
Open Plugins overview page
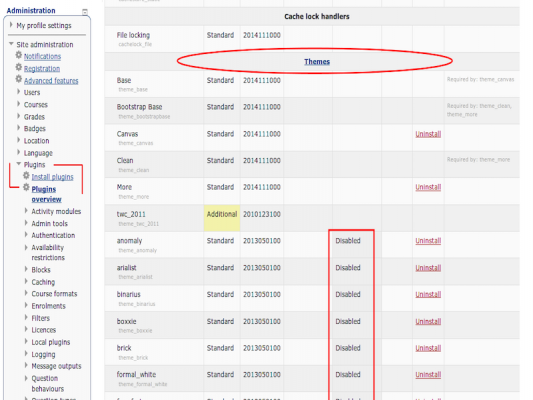[47, 194]
